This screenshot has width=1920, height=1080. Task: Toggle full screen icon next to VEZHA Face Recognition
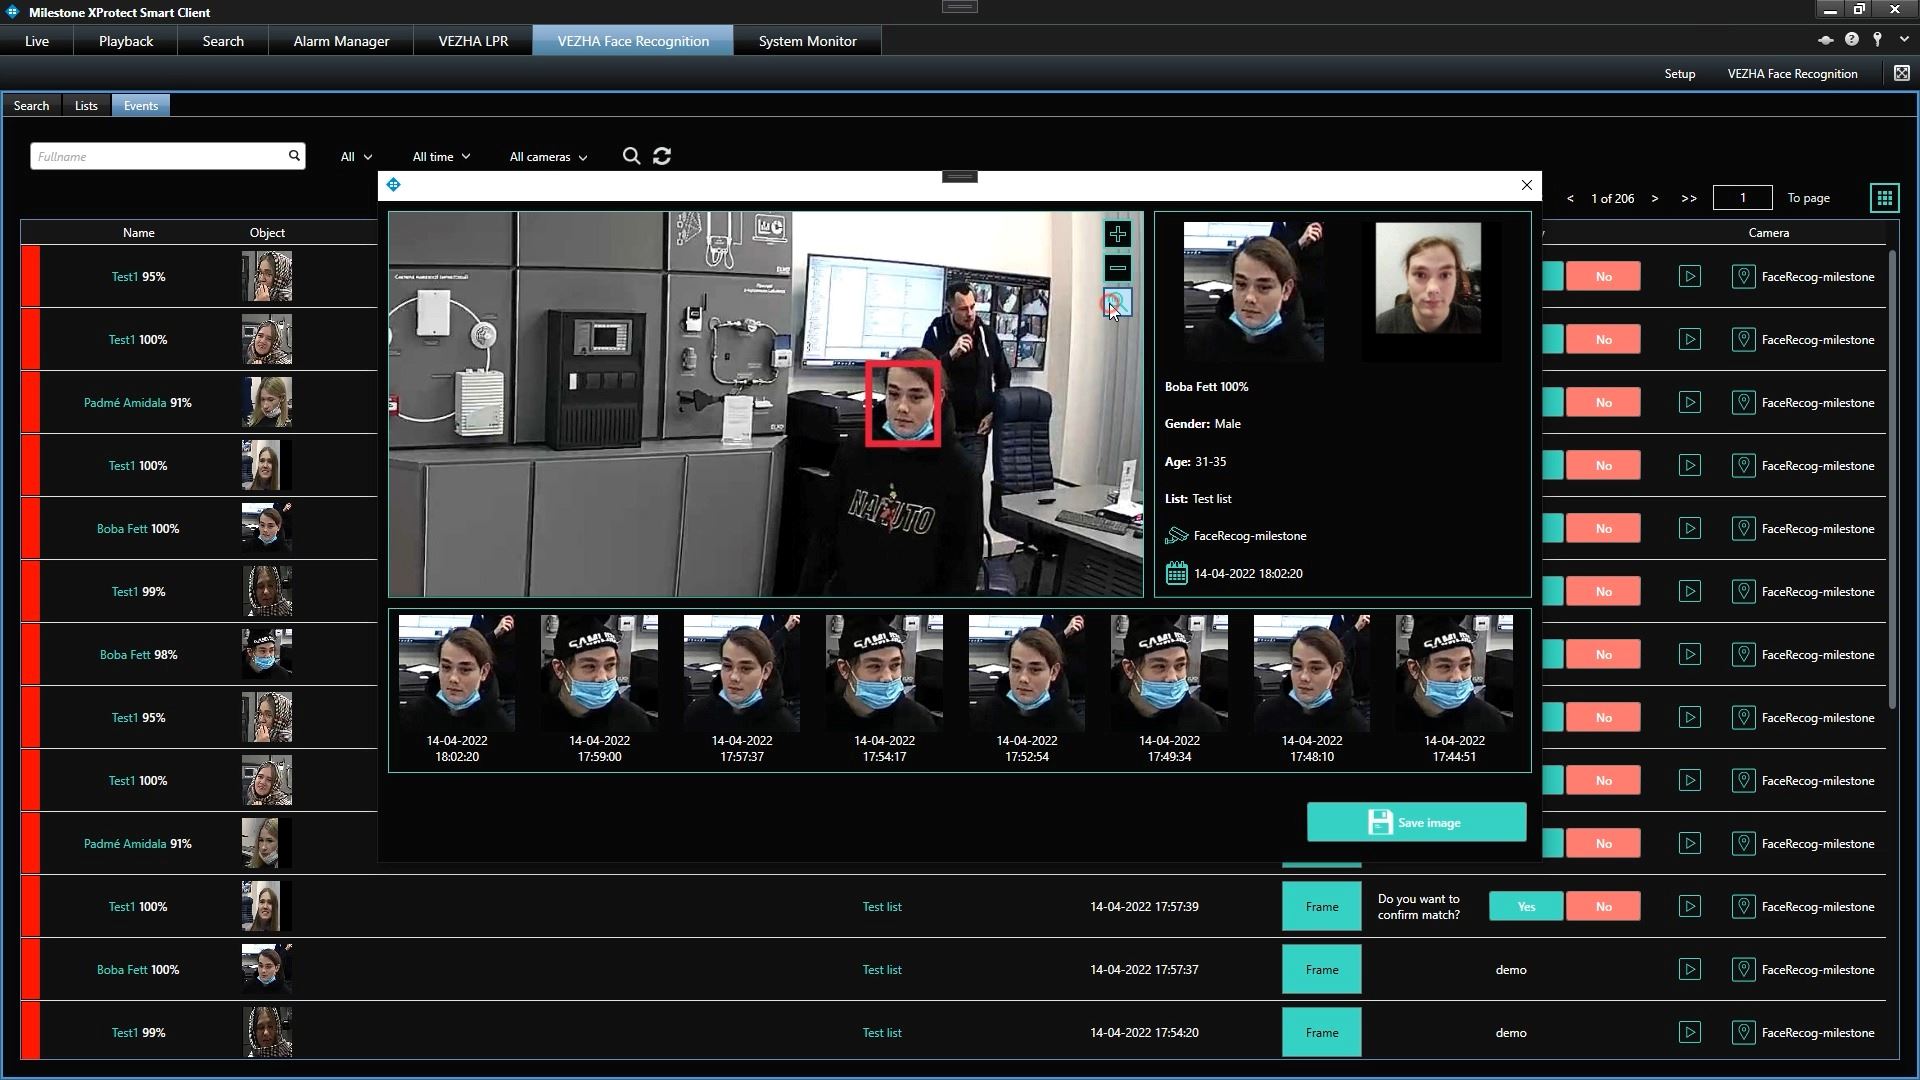pyautogui.click(x=1901, y=73)
